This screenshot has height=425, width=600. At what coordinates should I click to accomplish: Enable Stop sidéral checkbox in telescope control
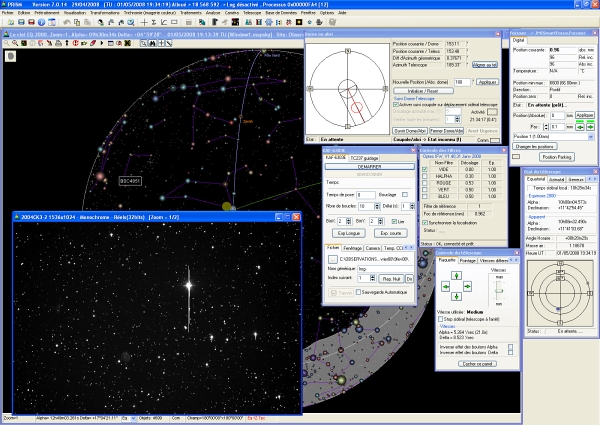click(440, 319)
